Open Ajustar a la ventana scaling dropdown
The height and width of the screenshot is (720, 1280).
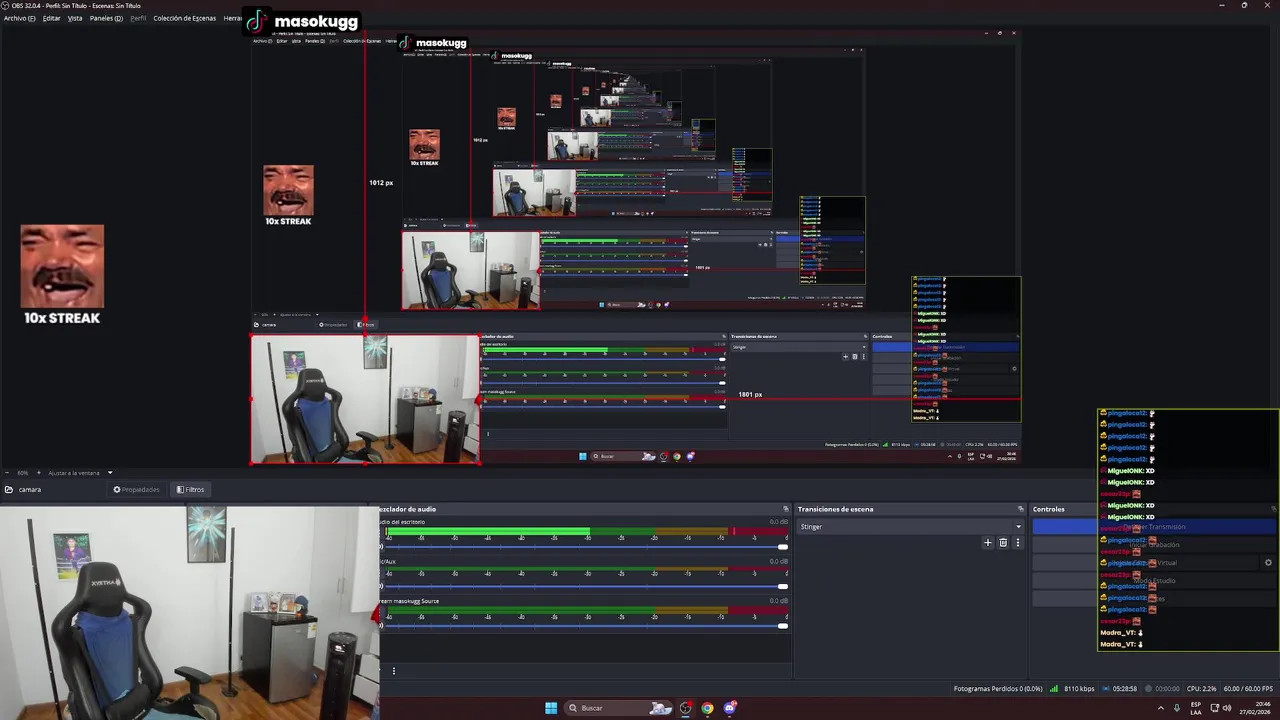point(80,472)
